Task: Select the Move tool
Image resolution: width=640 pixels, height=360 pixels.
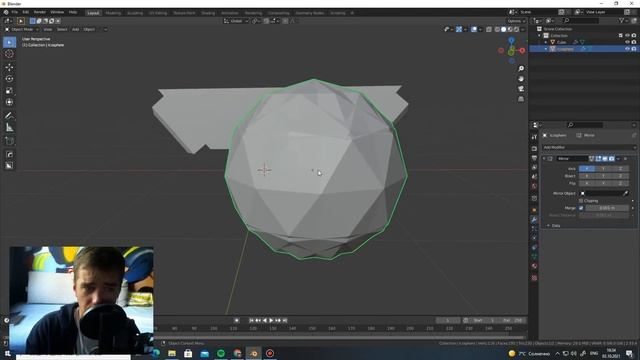Action: pyautogui.click(x=9, y=67)
